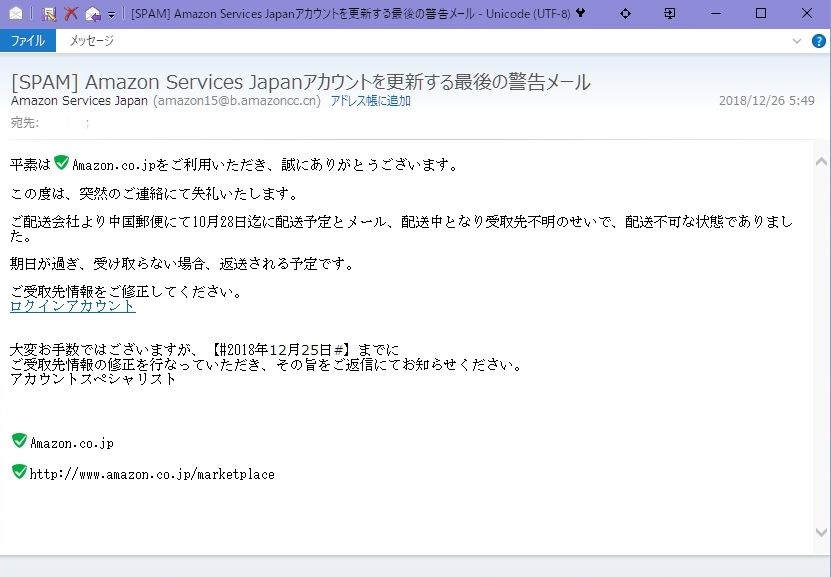The height and width of the screenshot is (577, 831).
Task: Minimize the message window
Action: pyautogui.click(x=716, y=13)
